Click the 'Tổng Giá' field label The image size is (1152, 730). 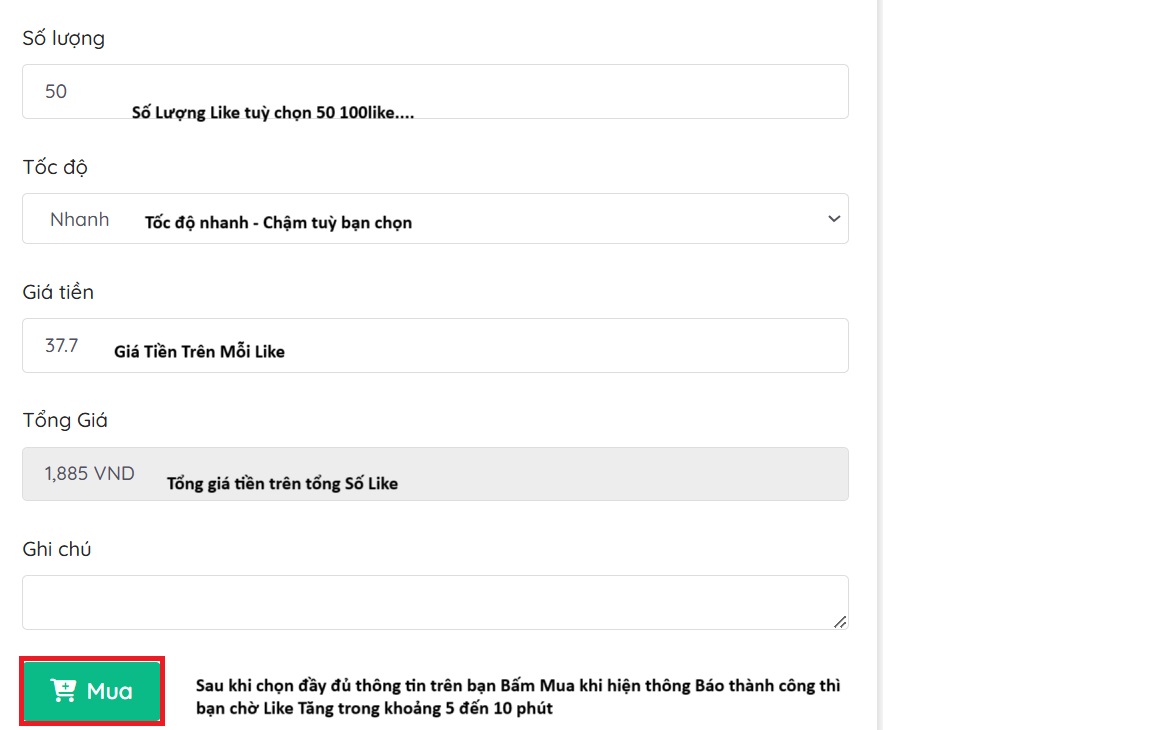coord(65,420)
